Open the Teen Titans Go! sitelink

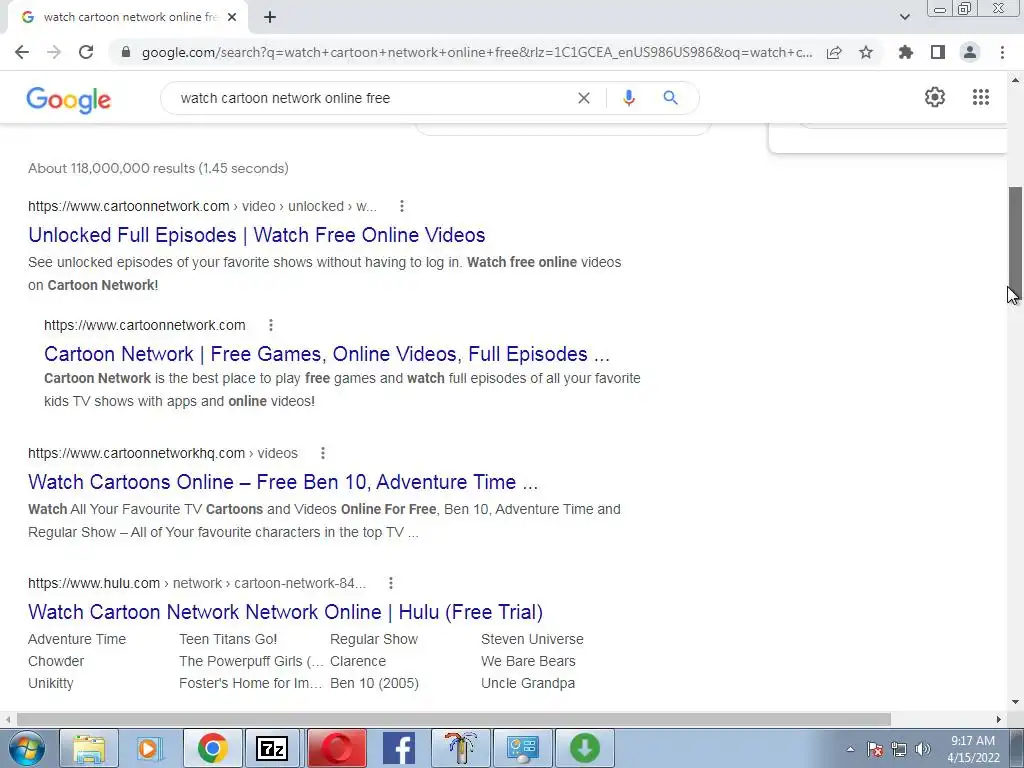(228, 639)
